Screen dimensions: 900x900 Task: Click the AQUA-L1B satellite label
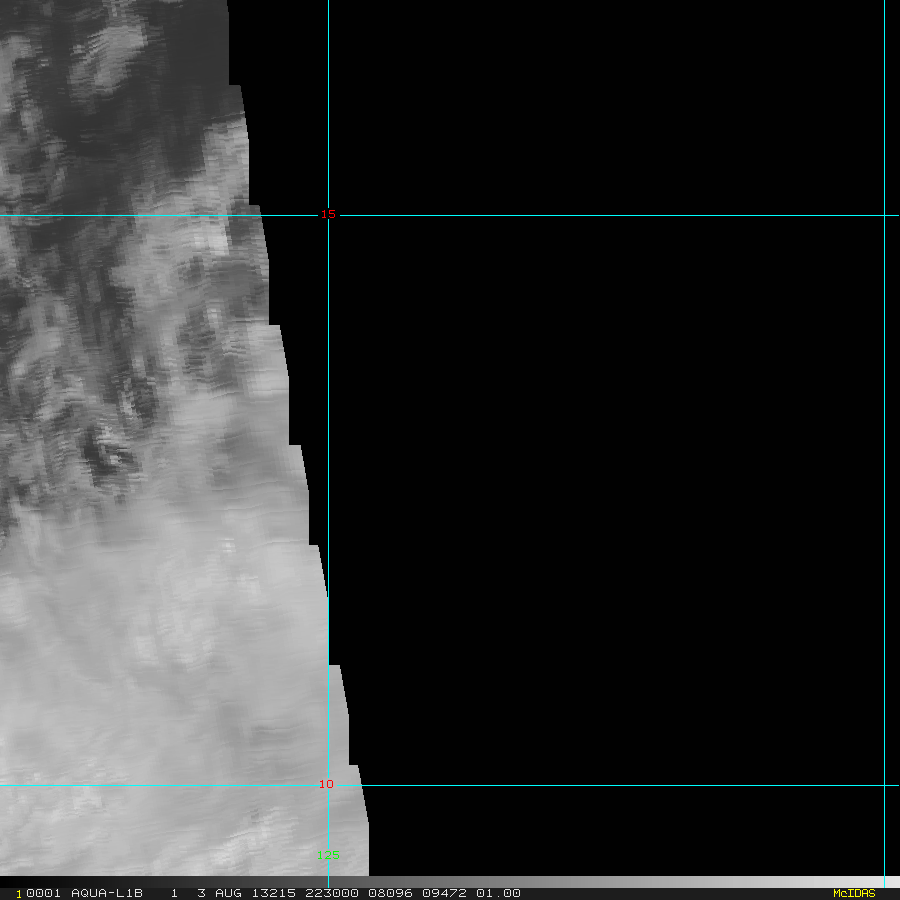coord(107,893)
